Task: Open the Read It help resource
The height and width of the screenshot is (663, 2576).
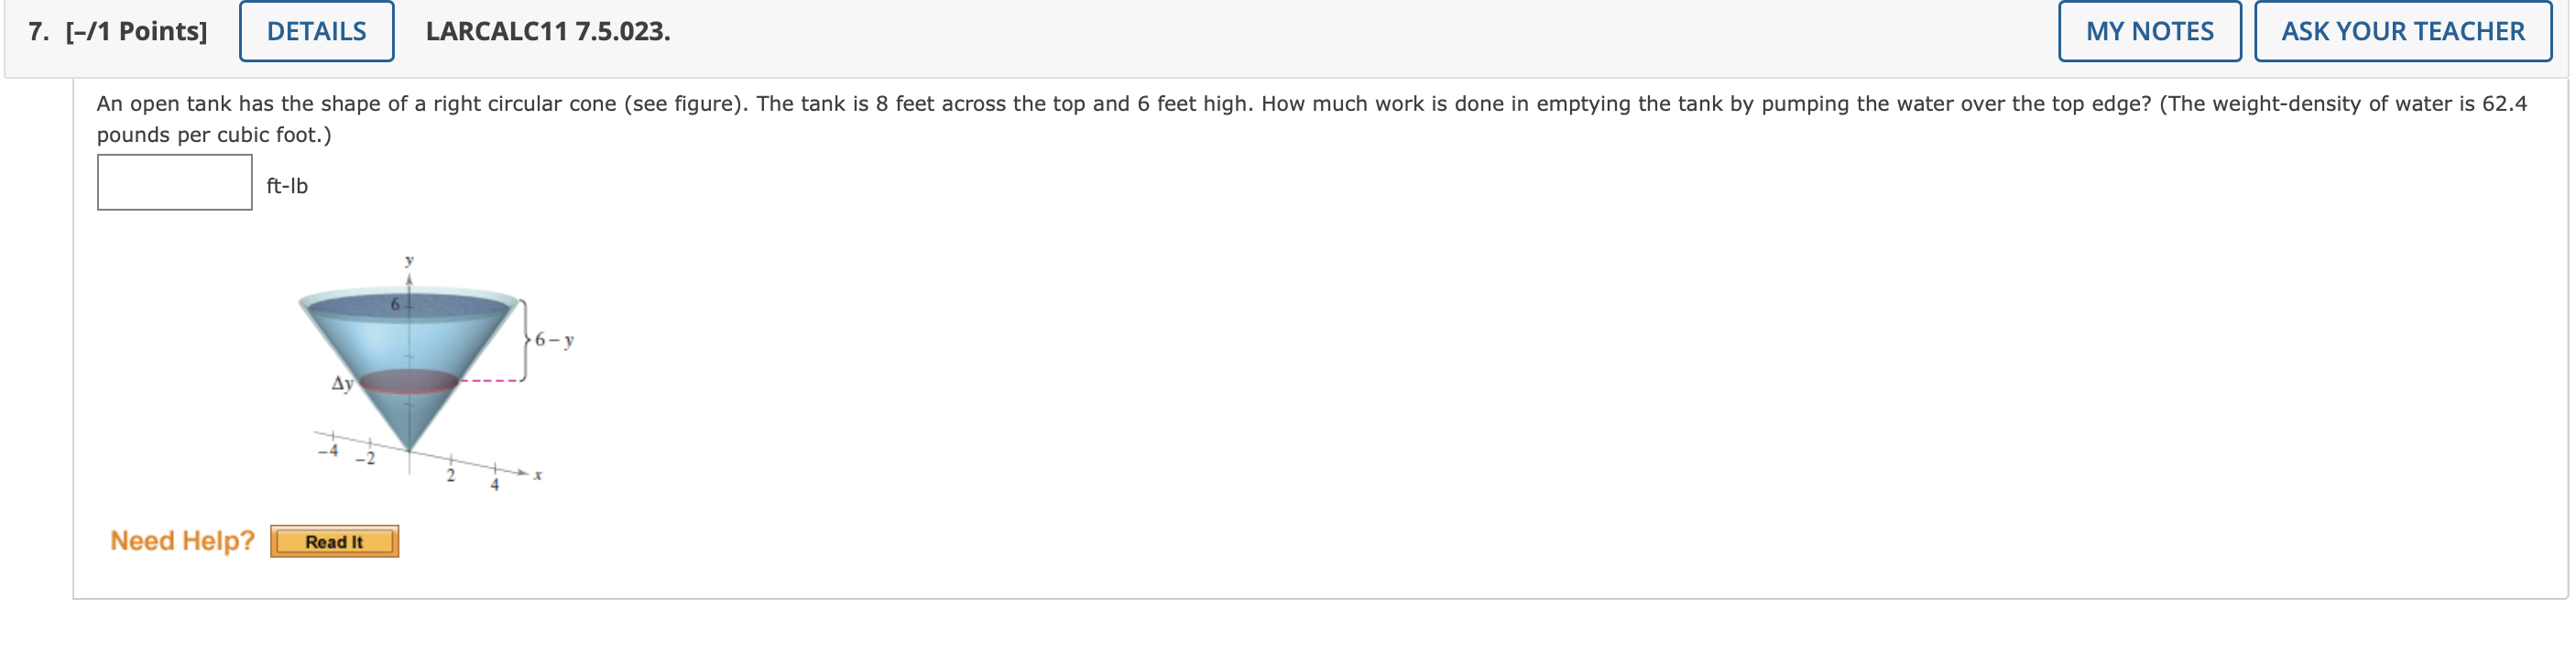Action: pyautogui.click(x=334, y=541)
